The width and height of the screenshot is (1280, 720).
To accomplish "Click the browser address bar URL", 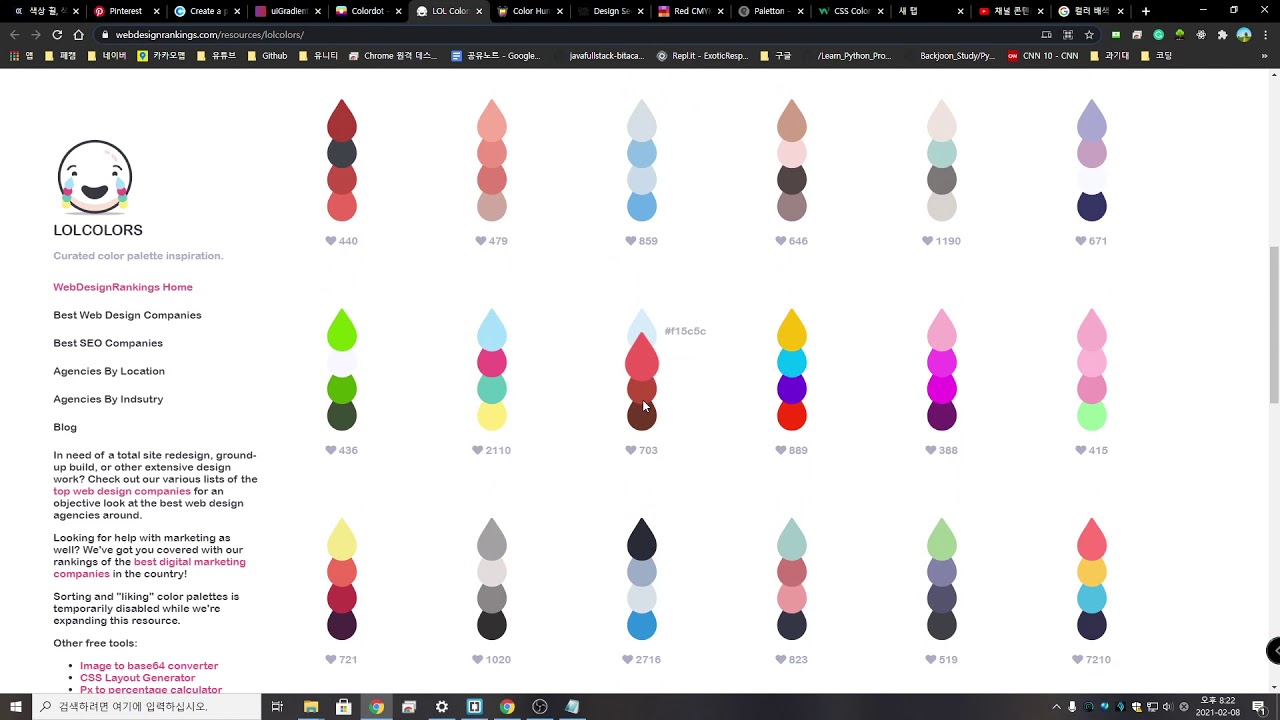I will [x=210, y=35].
